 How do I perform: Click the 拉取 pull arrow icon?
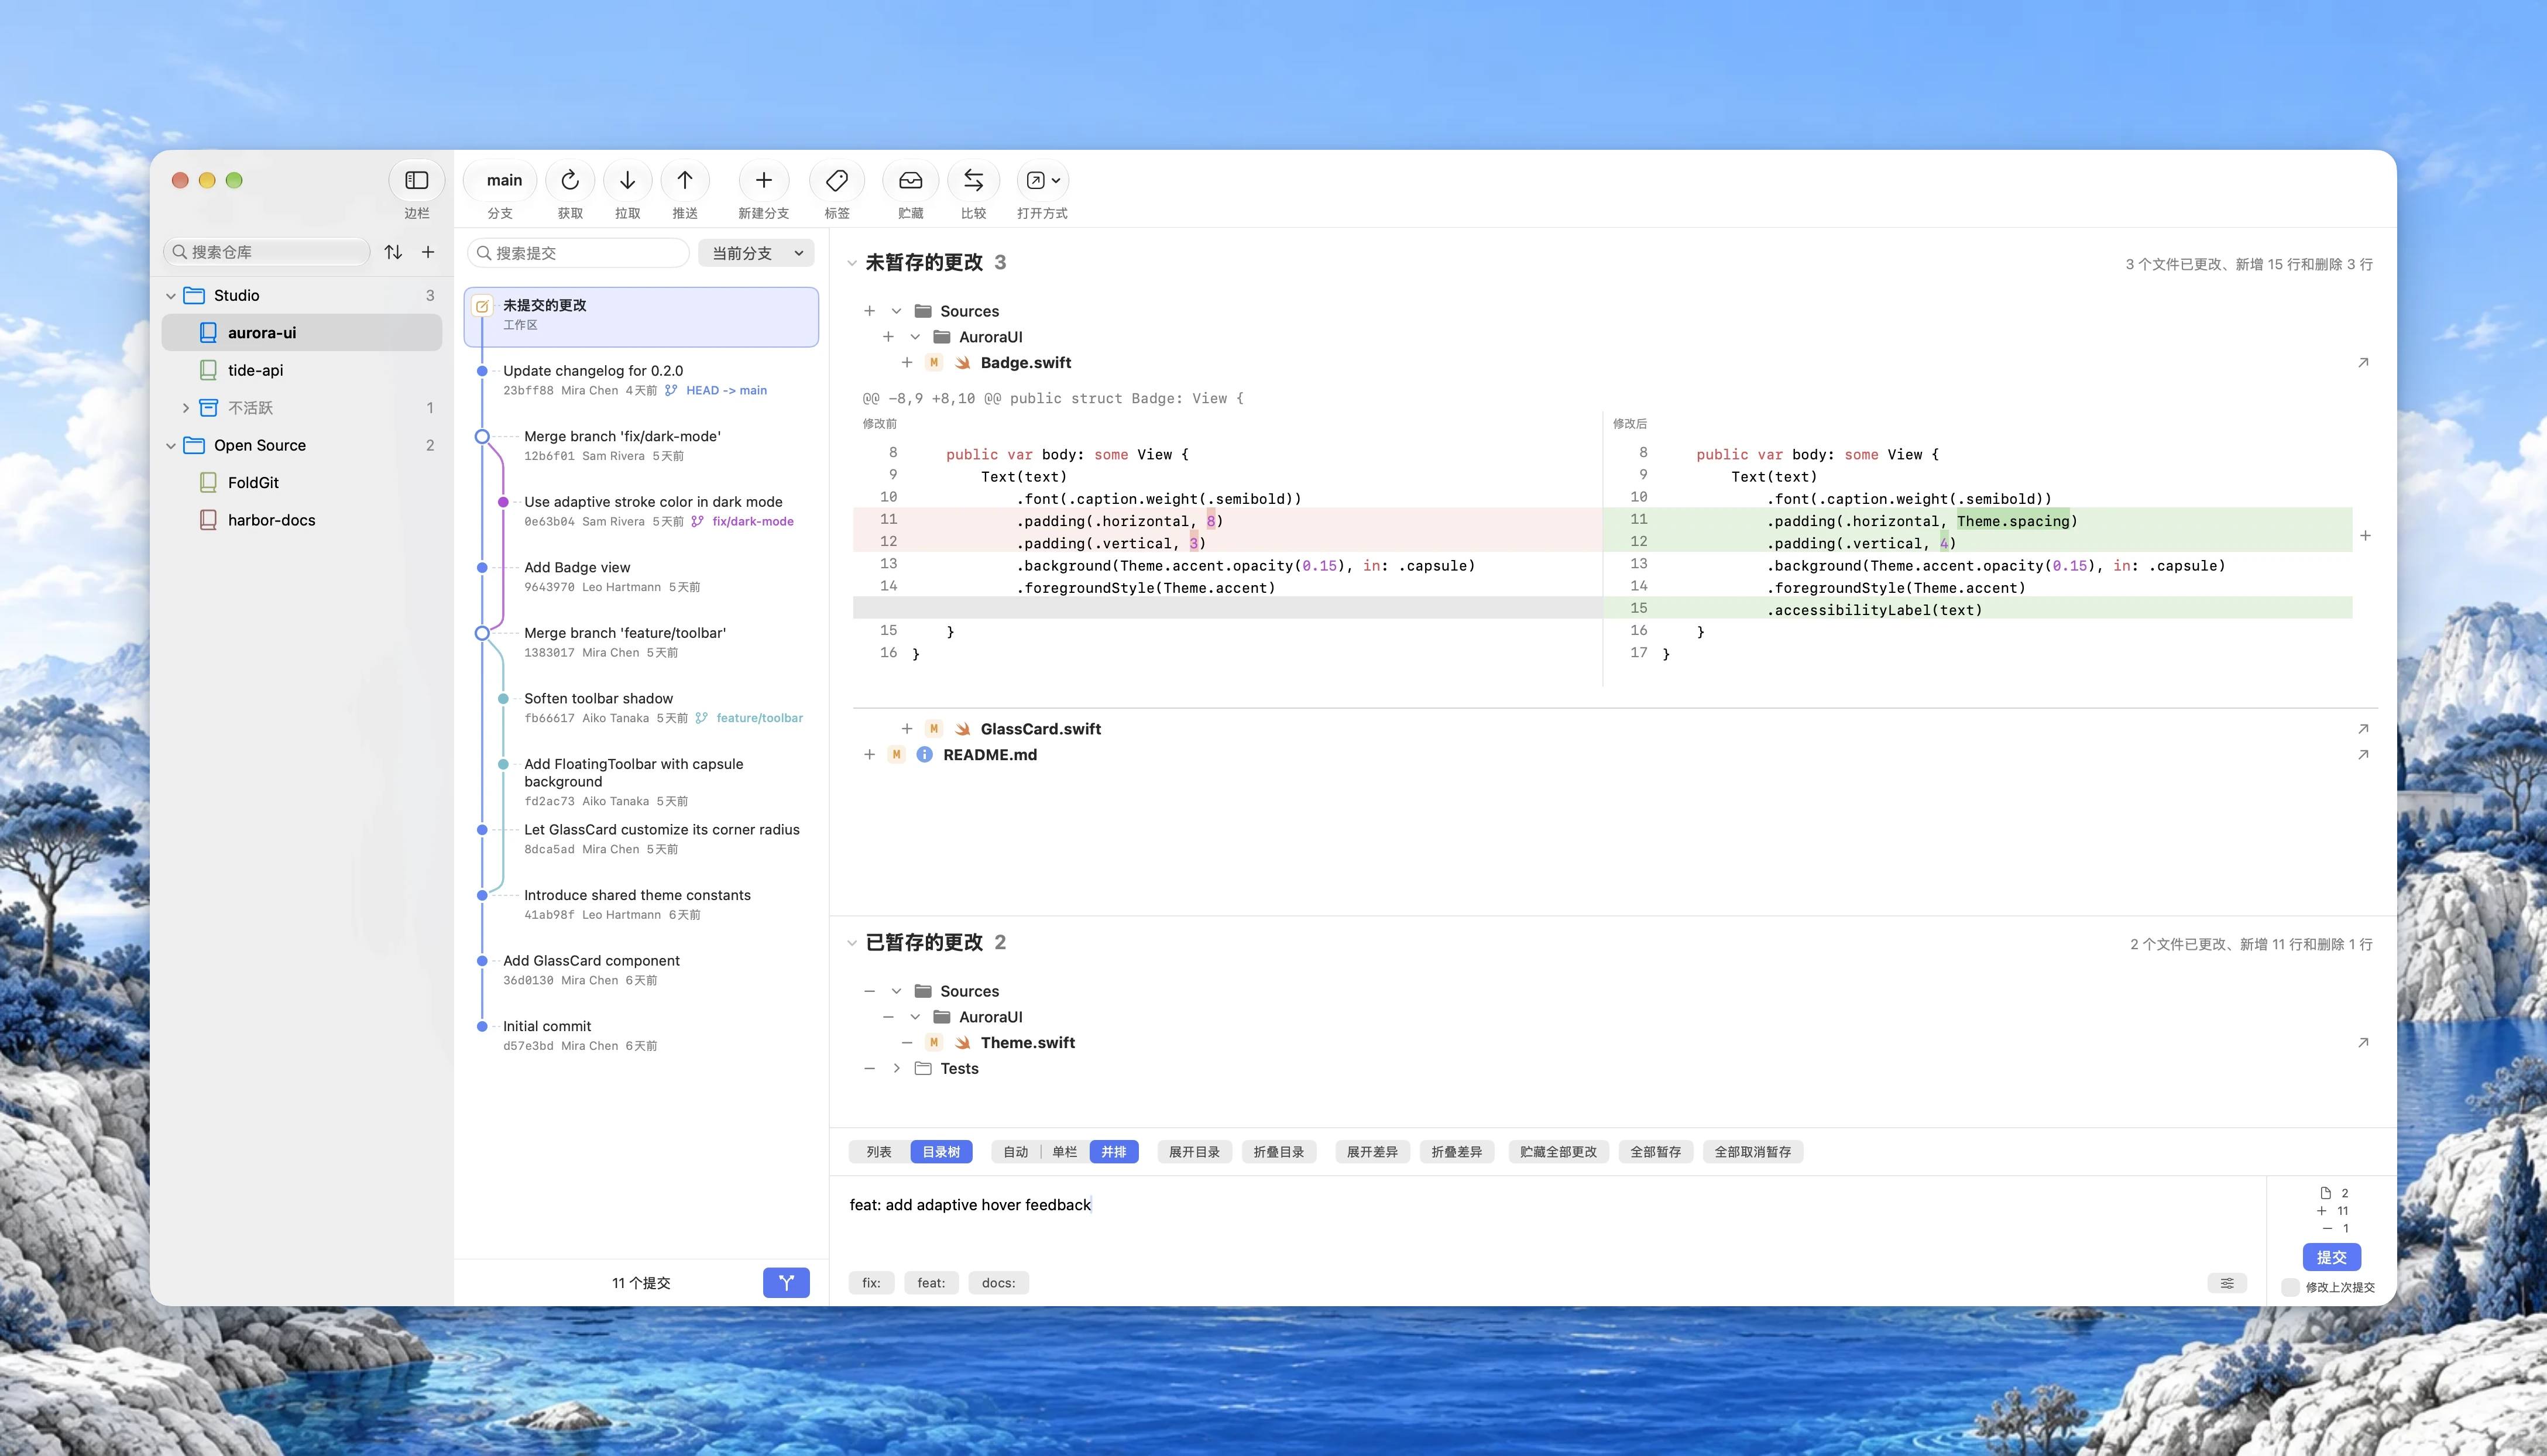627,180
